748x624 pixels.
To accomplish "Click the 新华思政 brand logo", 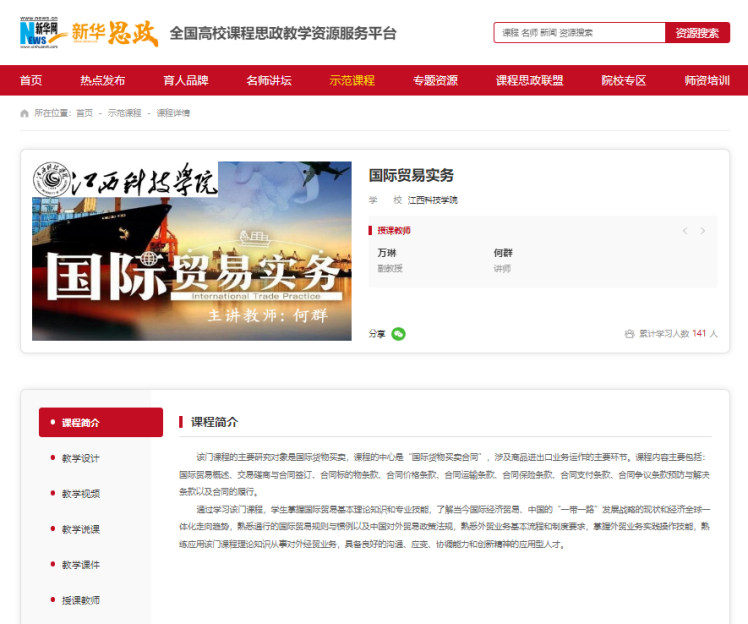I will (114, 33).
